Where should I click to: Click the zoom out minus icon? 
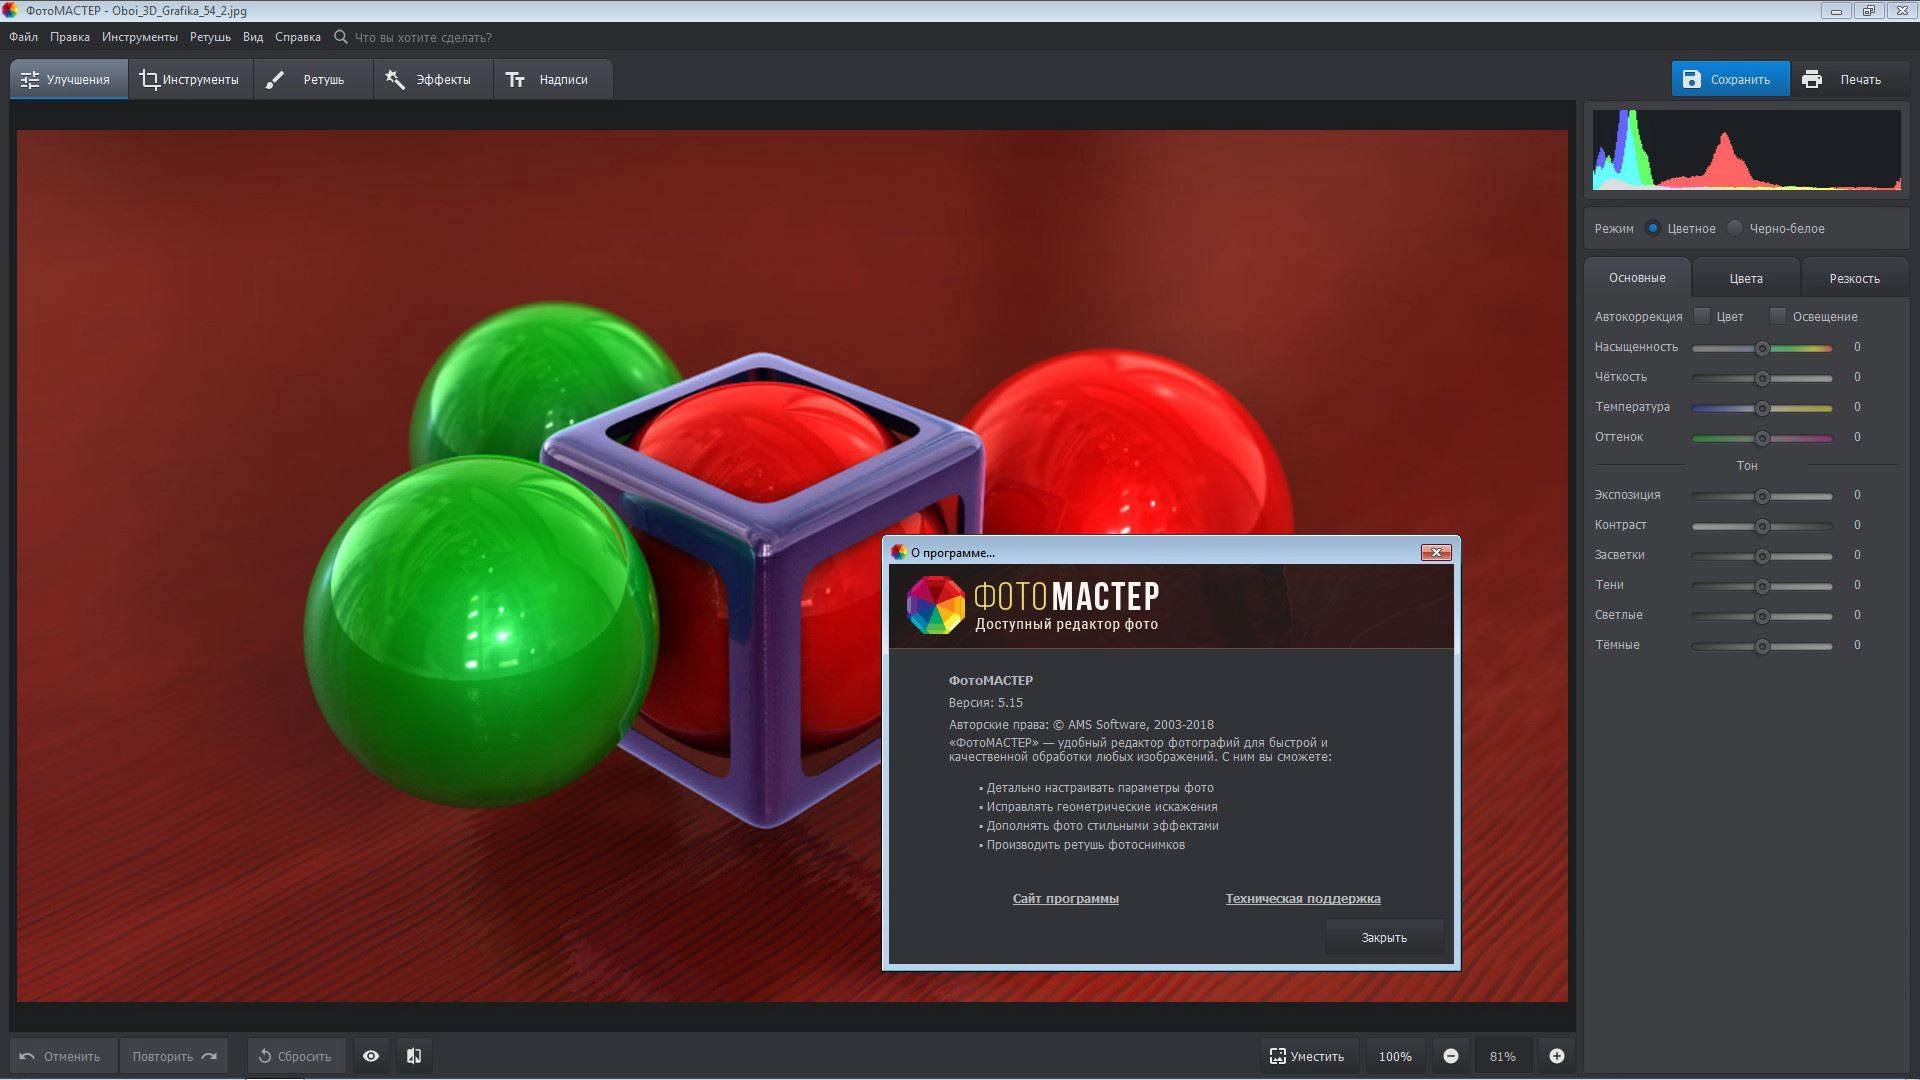(1451, 1056)
